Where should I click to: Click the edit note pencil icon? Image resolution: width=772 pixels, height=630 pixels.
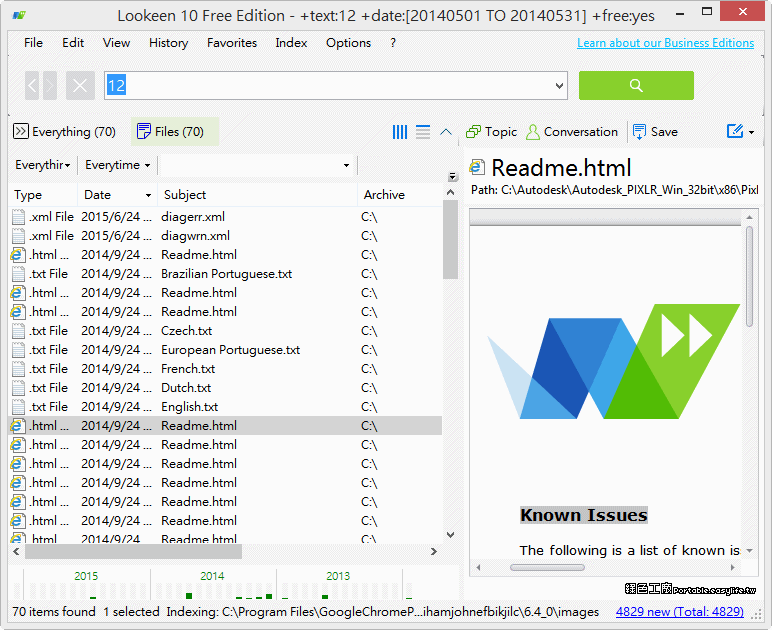(735, 131)
